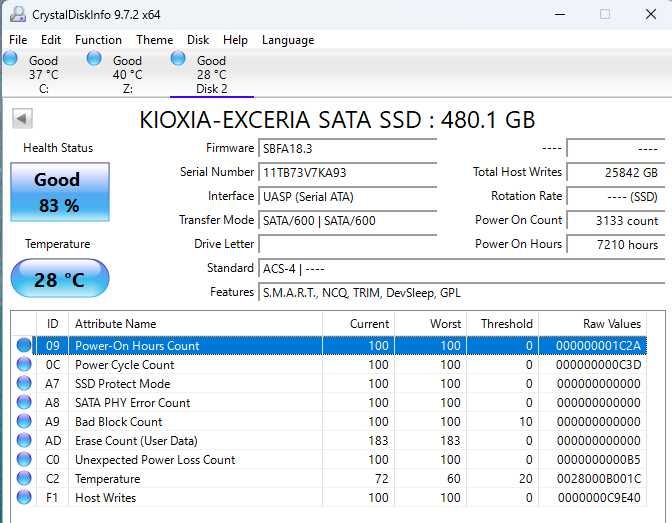Click the KIOXIA-EXCERIA SATA SSD title
672x523 pixels.
[x=337, y=120]
